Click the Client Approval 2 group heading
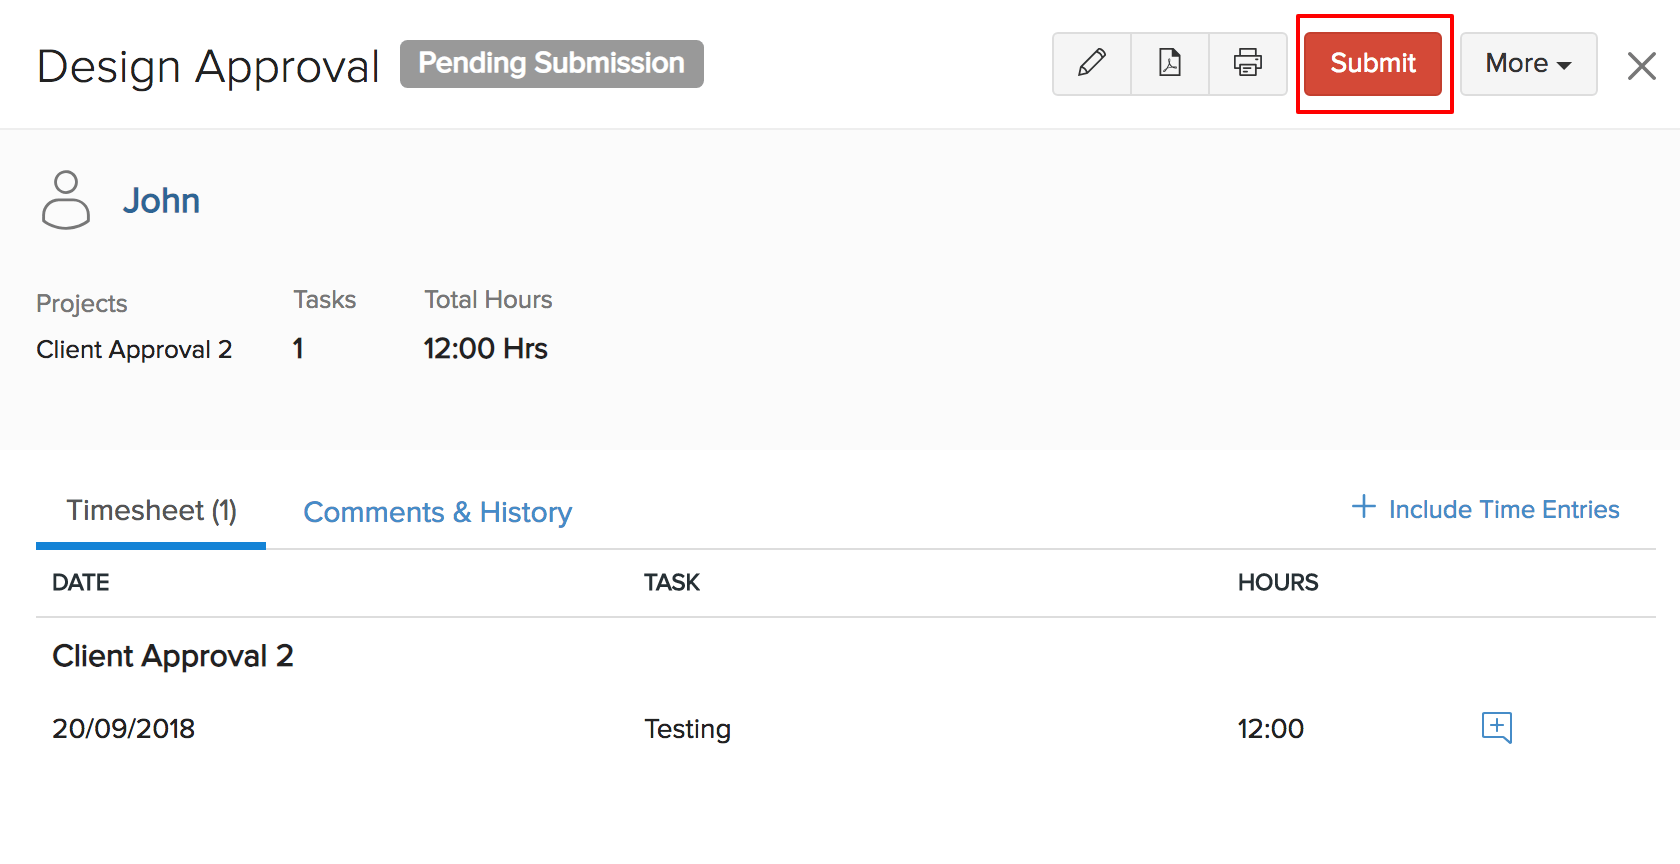 (173, 656)
